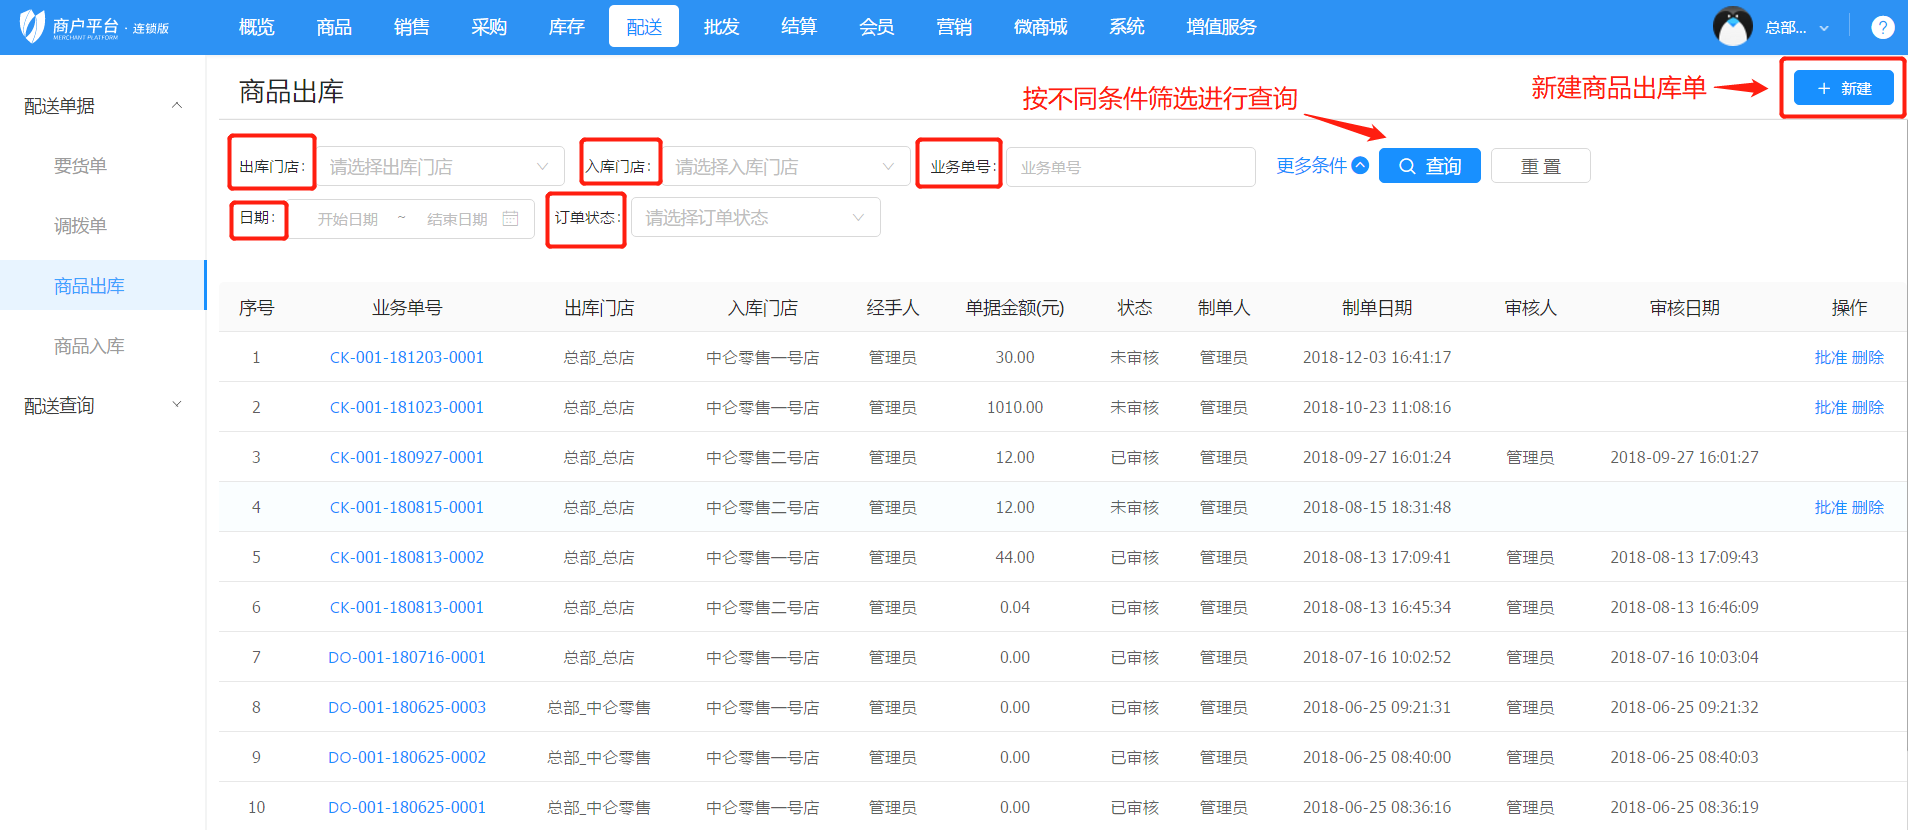Open the date range calendar icon
This screenshot has width=1908, height=830.
click(510, 219)
